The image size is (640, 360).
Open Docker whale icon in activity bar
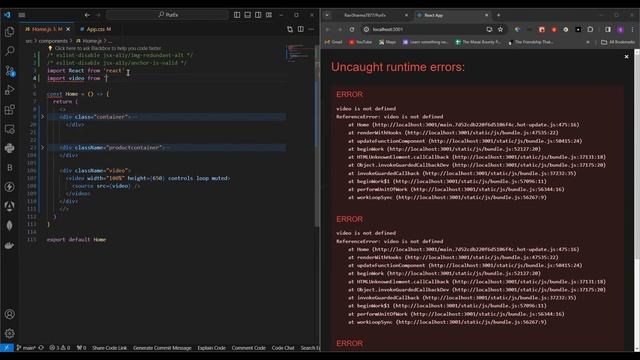coord(9,245)
